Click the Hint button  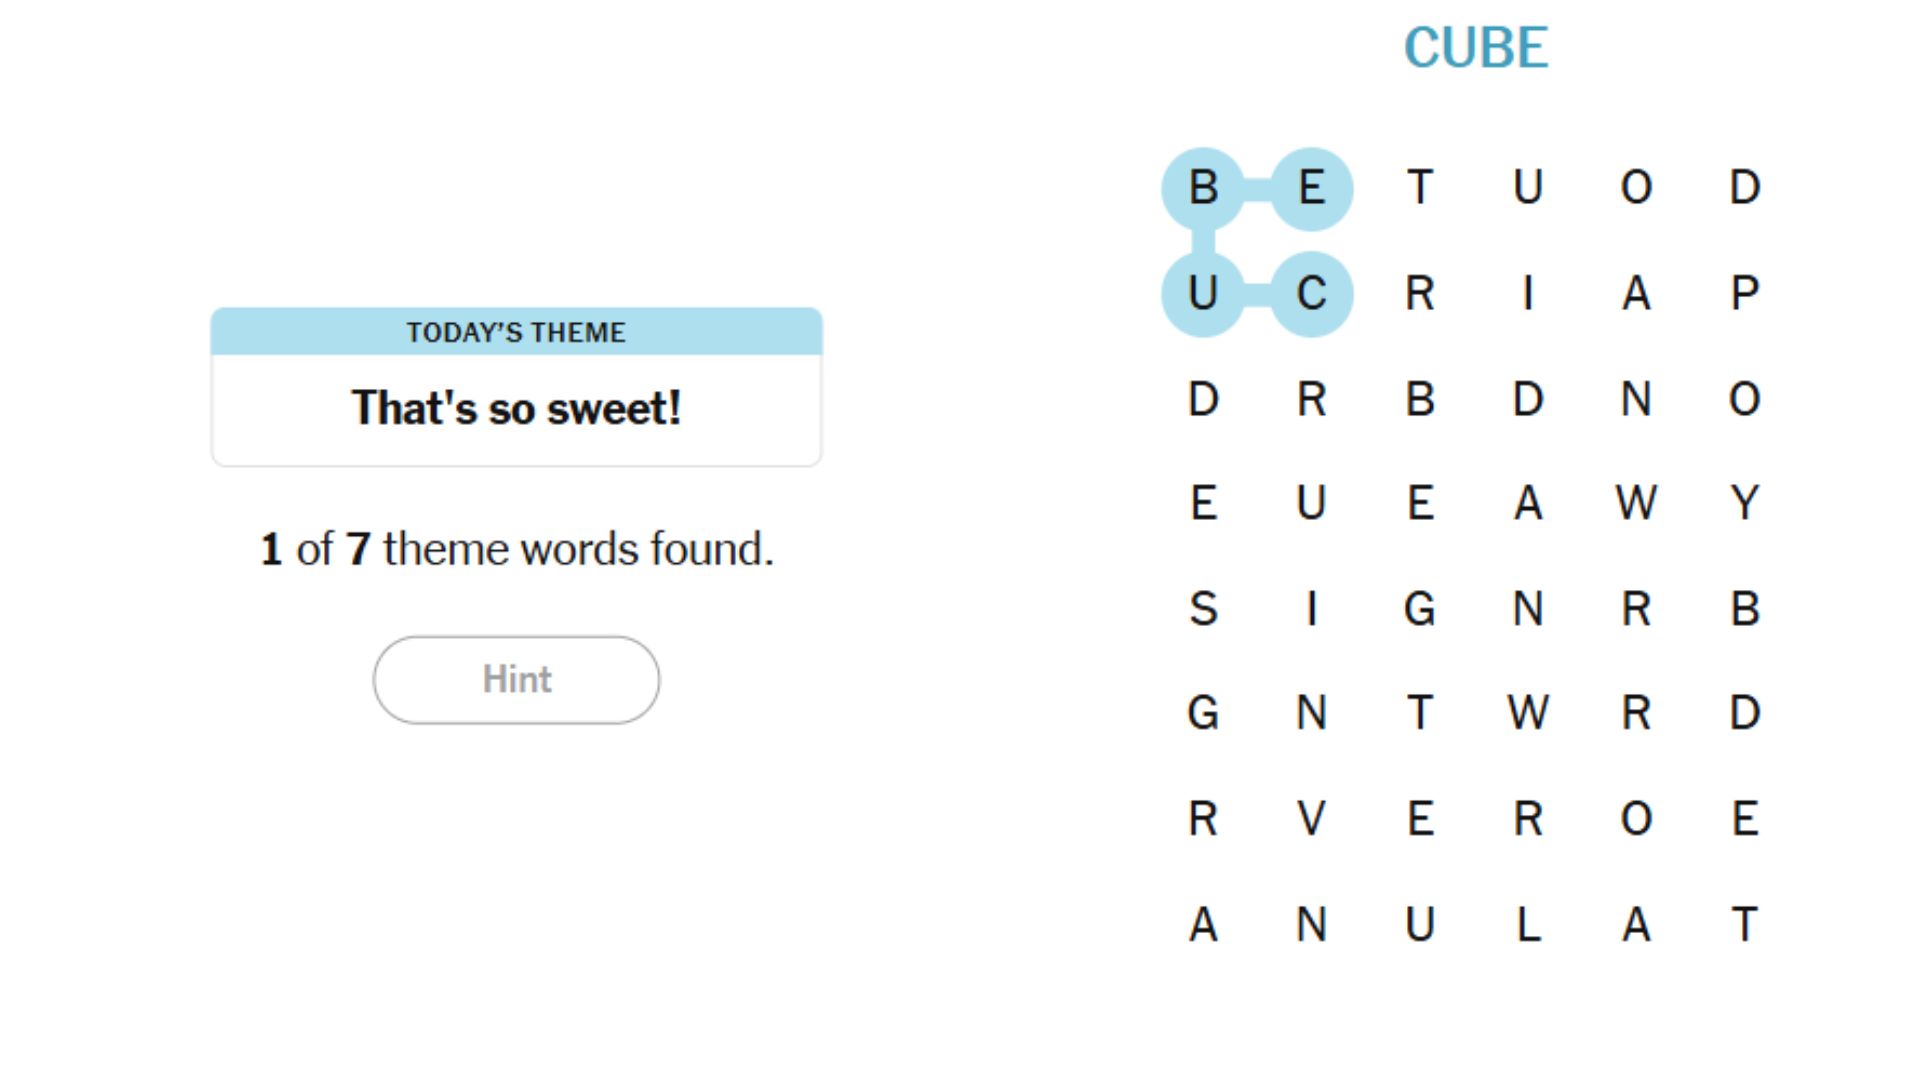pyautogui.click(x=516, y=679)
